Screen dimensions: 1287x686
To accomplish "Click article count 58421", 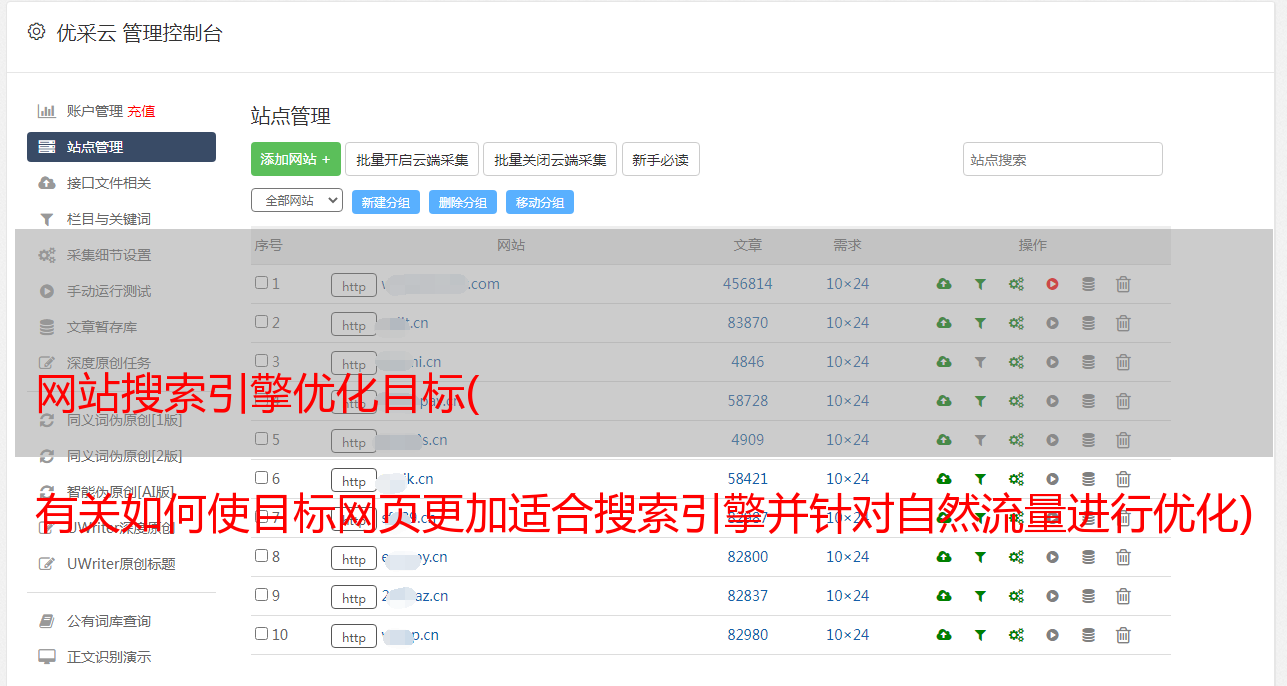I will [x=748, y=479].
